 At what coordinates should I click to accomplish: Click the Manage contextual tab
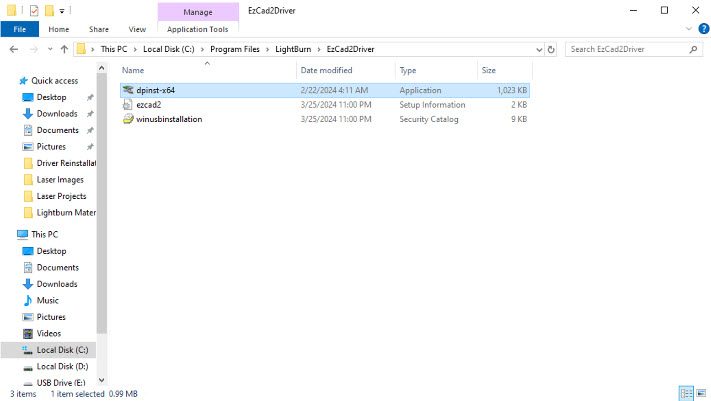click(x=198, y=12)
